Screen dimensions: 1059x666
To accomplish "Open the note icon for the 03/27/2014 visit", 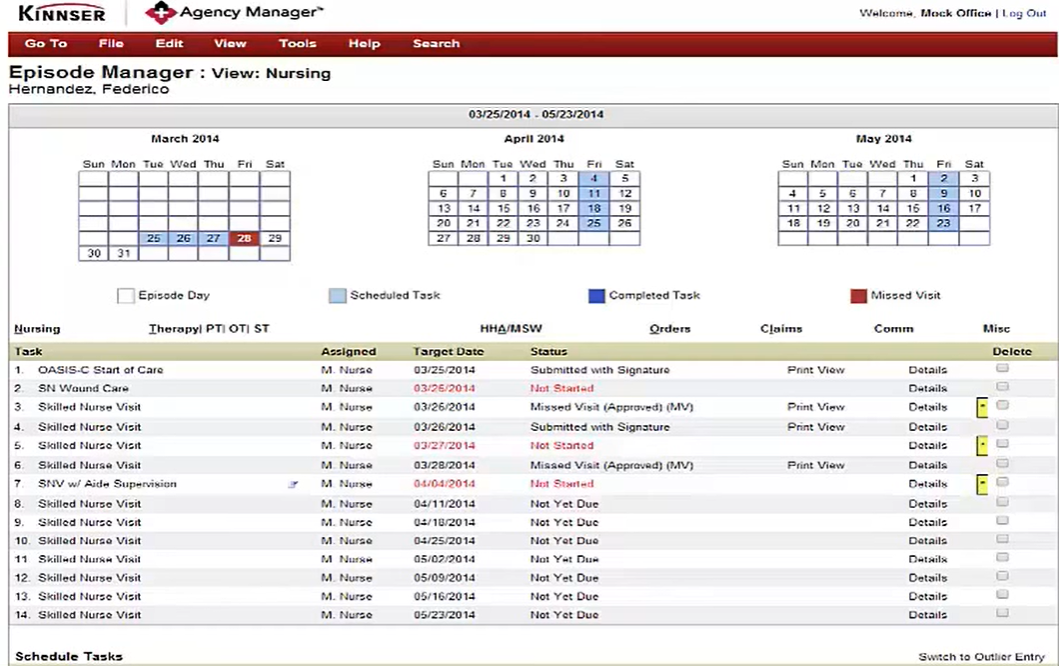I will point(981,445).
